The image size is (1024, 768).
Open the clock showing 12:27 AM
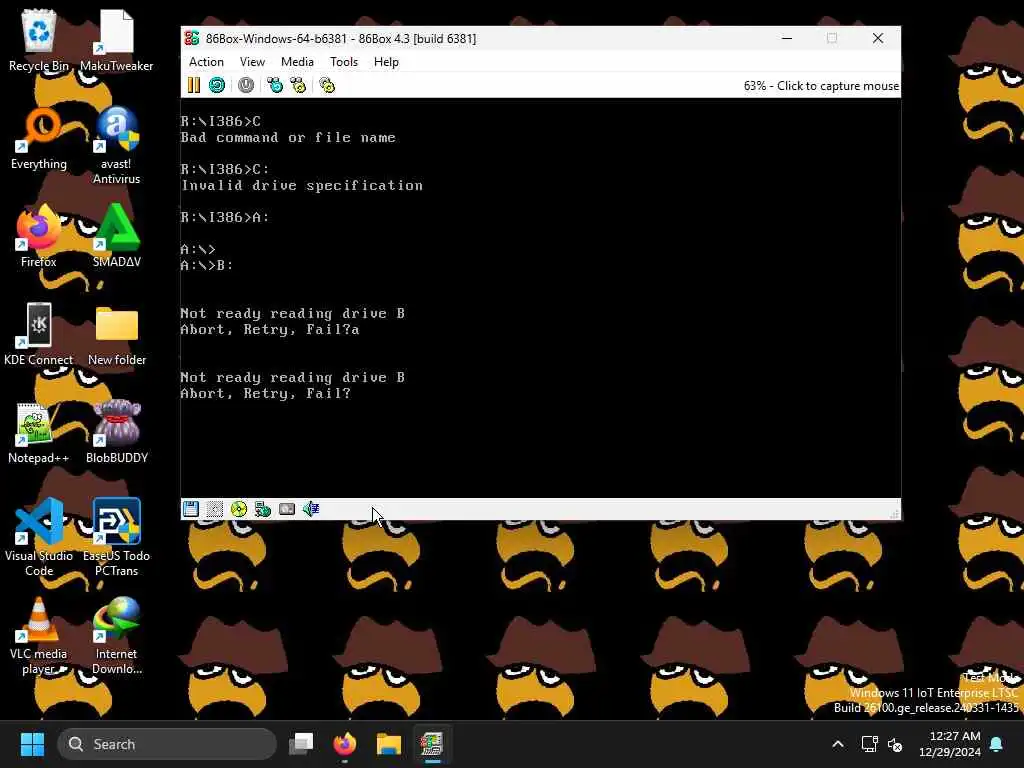click(949, 744)
